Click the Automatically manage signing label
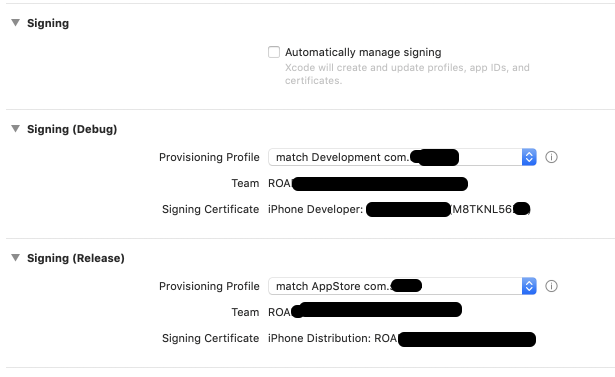The image size is (615, 377). (363, 52)
